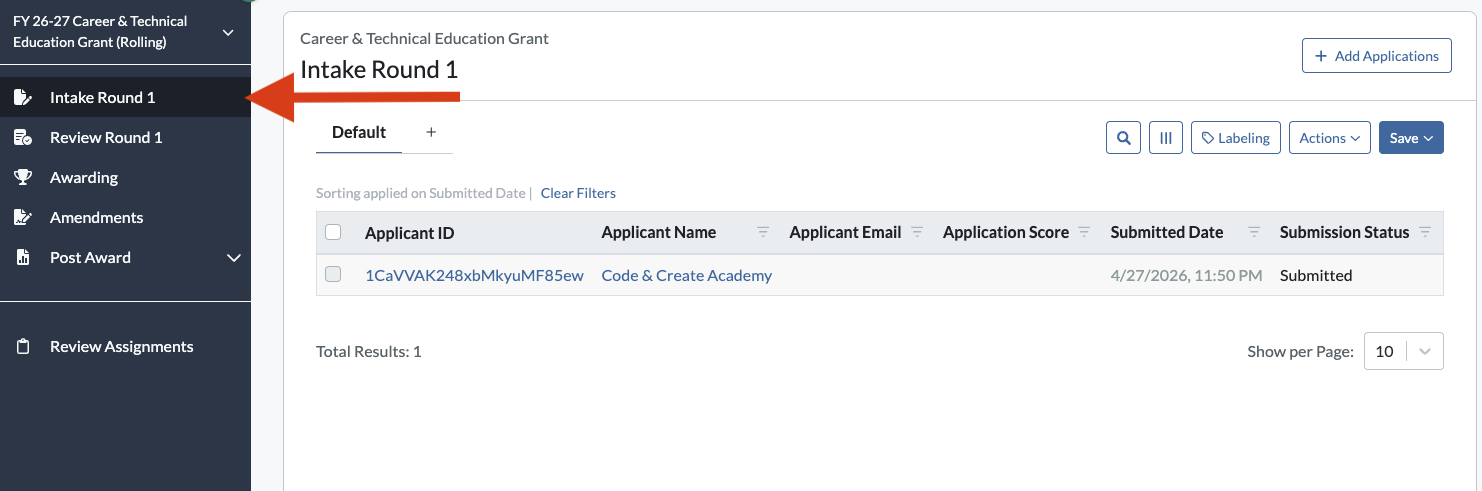Sort by Applicant ID column header
Viewport: 1482px width, 491px height.
click(409, 233)
